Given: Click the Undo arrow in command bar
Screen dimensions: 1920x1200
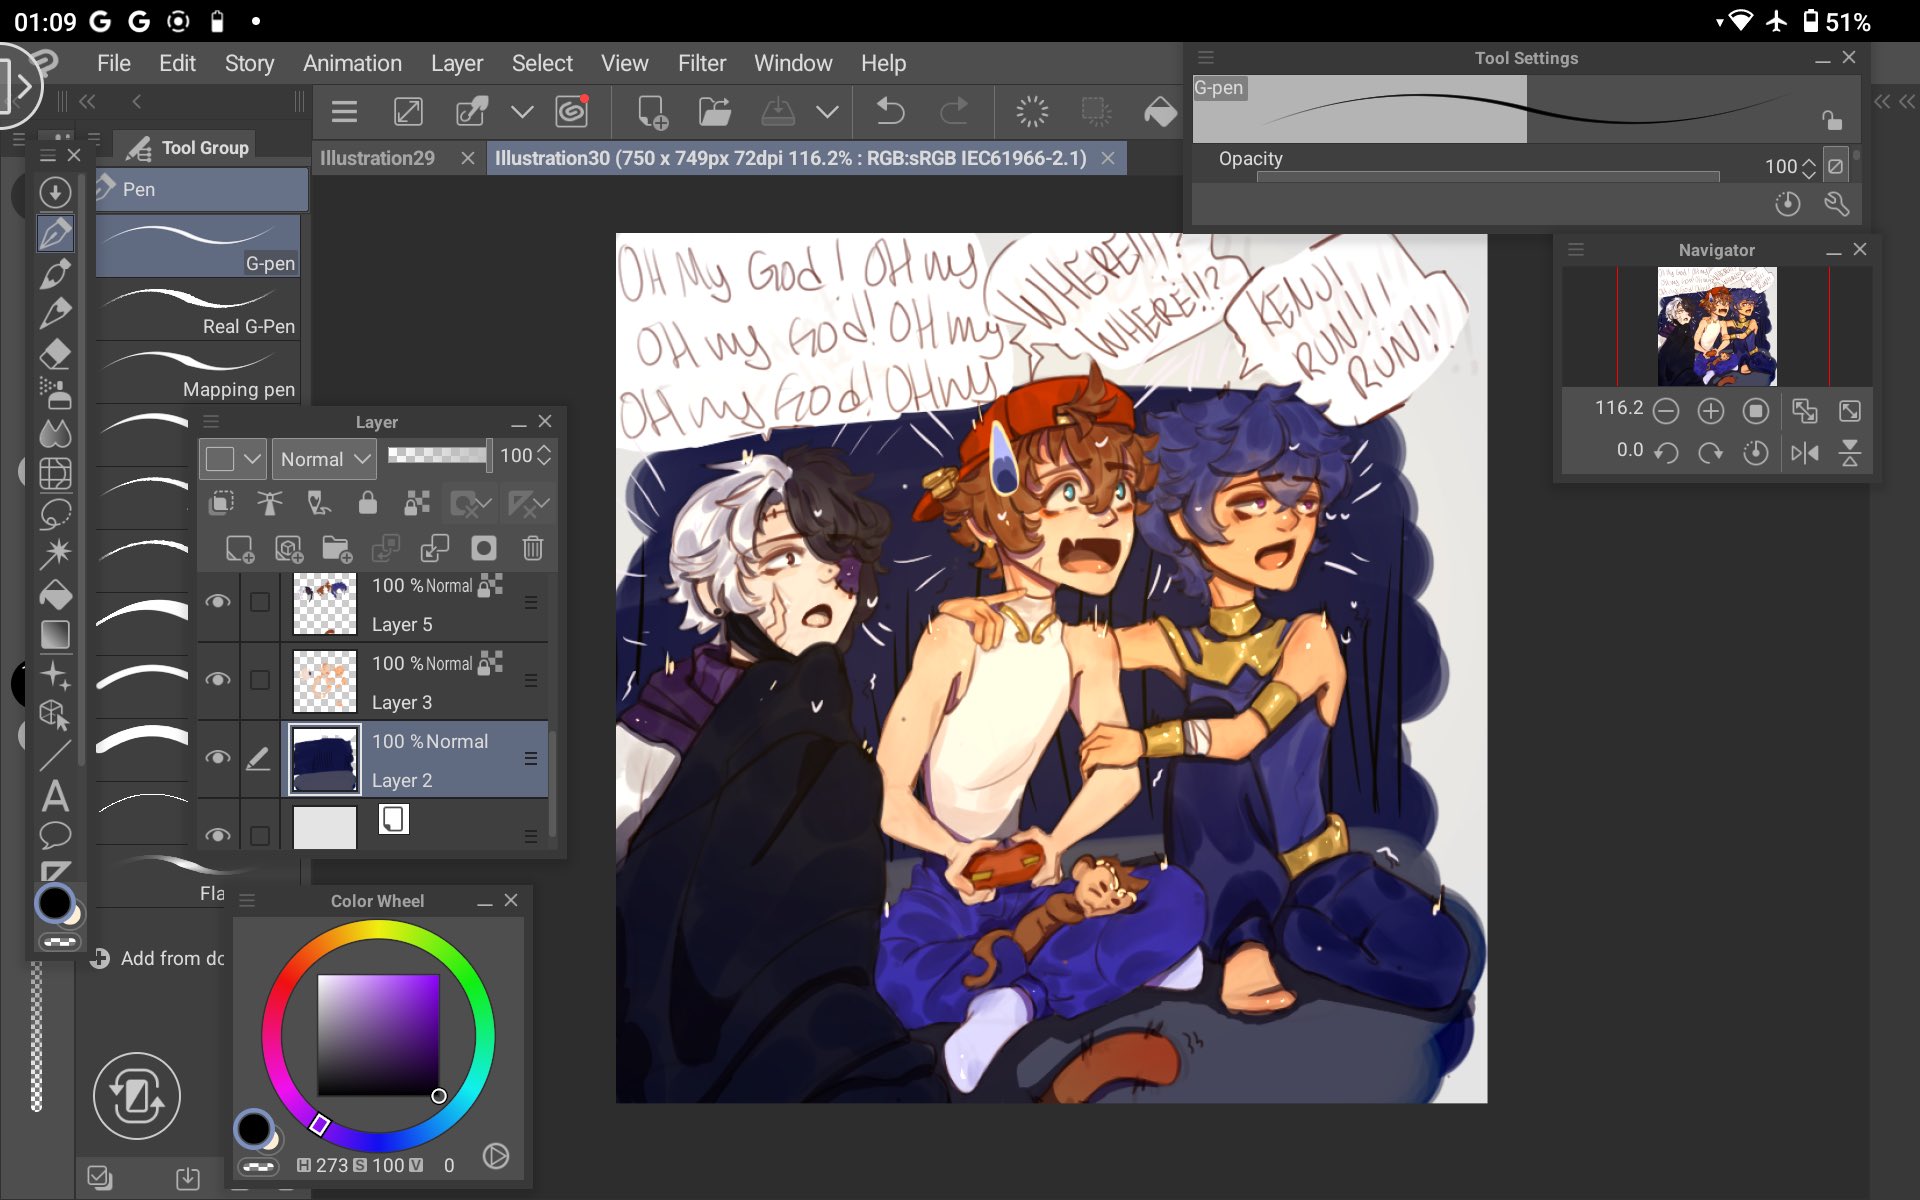Looking at the screenshot, I should (x=889, y=111).
